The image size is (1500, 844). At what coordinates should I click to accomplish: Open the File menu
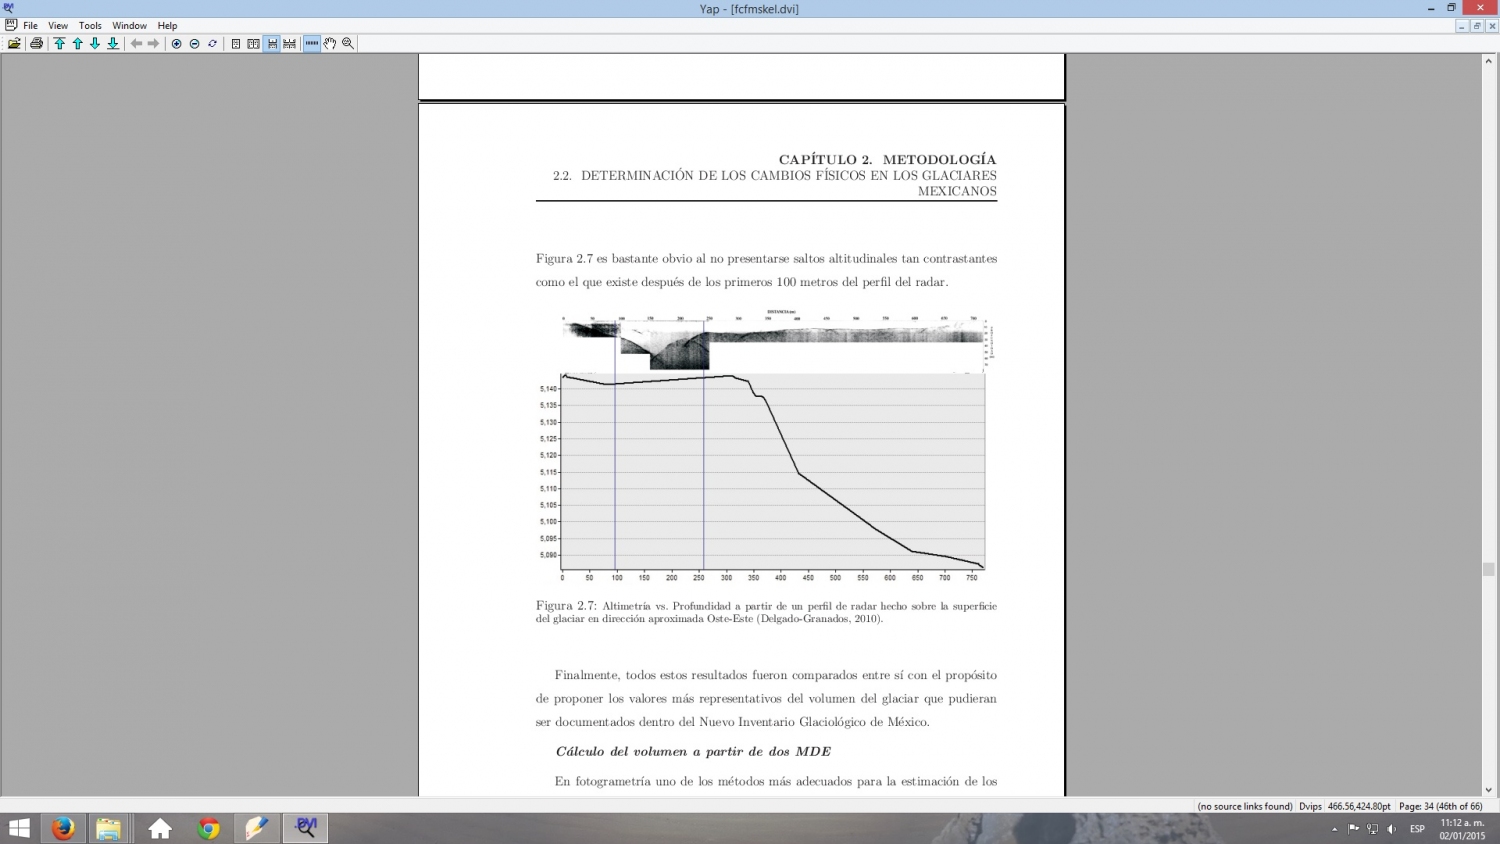tap(31, 26)
